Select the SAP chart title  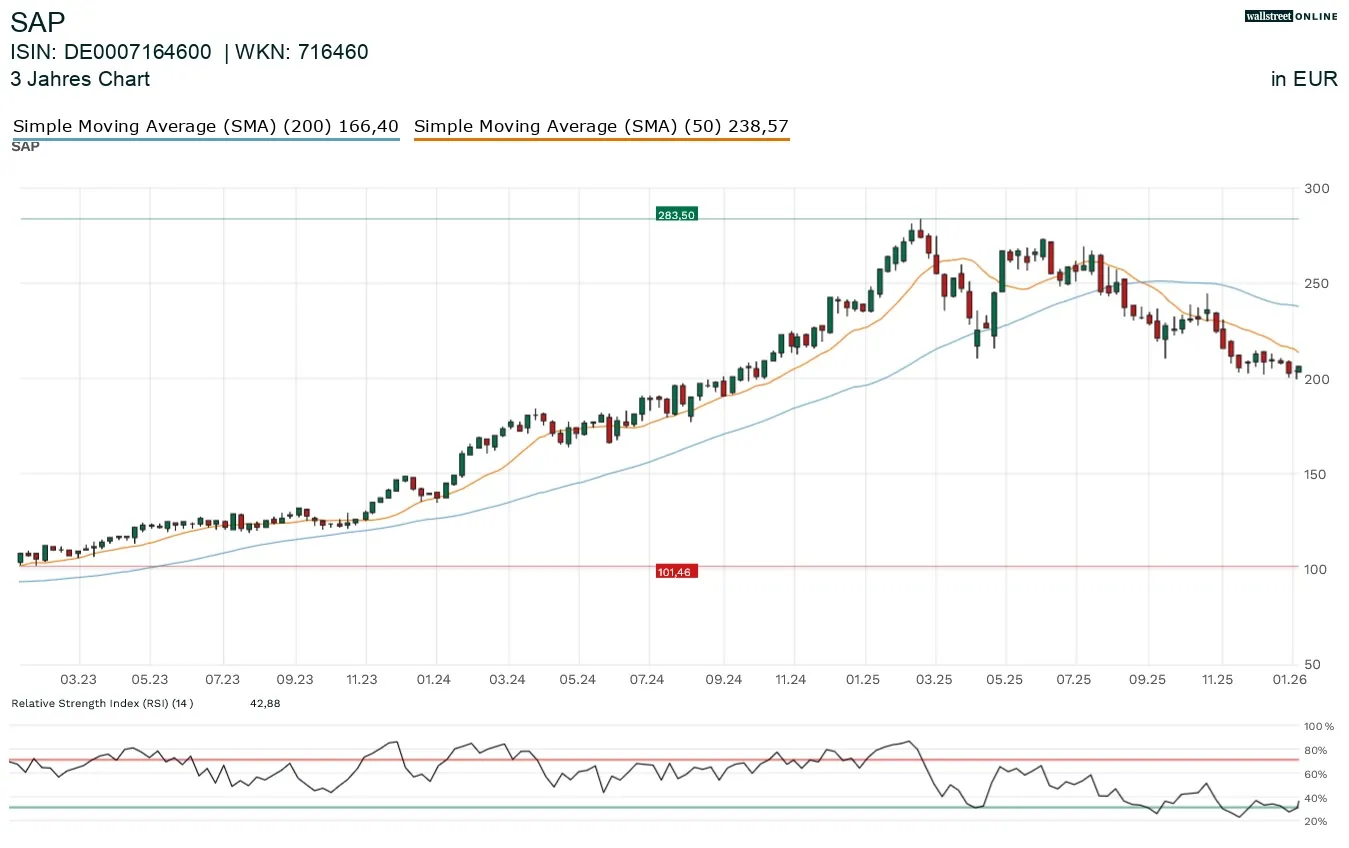pos(37,22)
